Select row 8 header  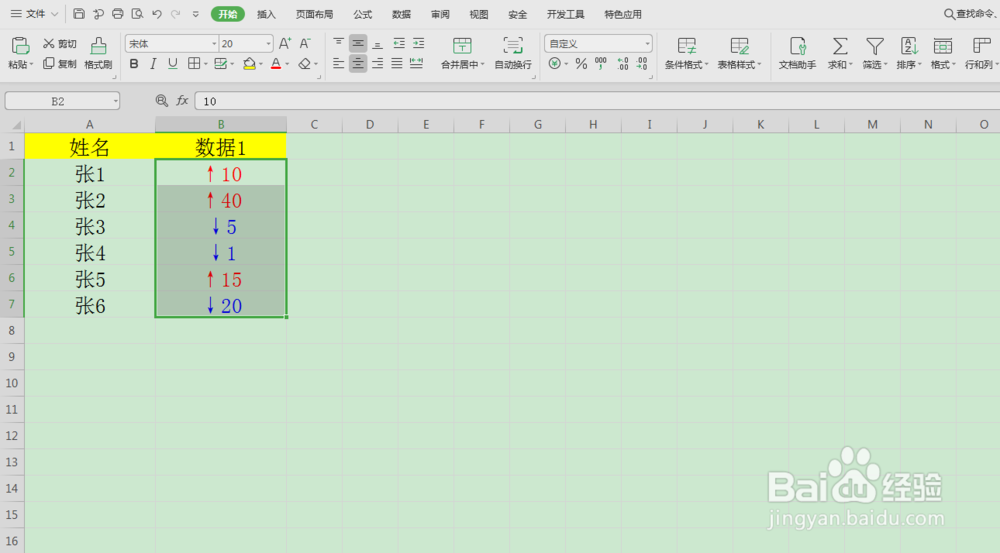tap(12, 330)
